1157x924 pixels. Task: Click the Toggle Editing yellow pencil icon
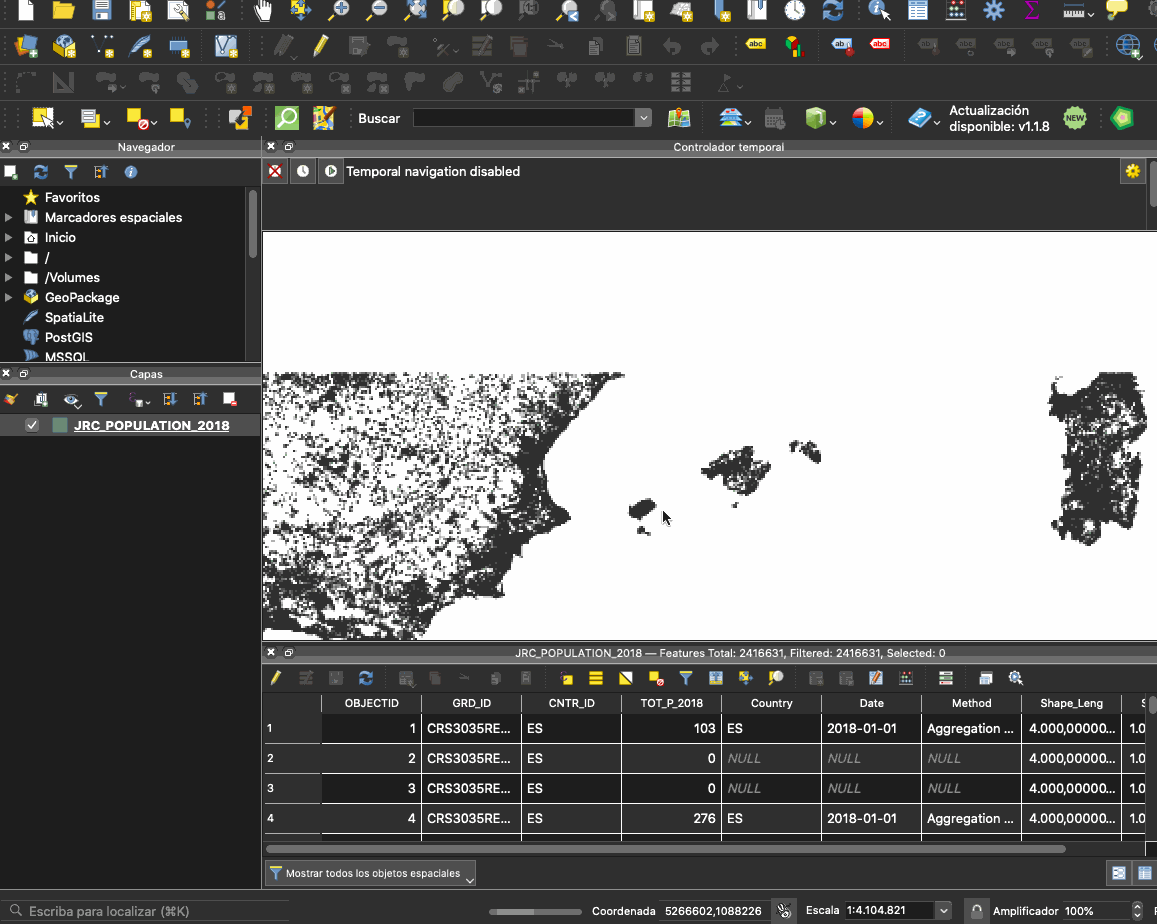click(320, 46)
